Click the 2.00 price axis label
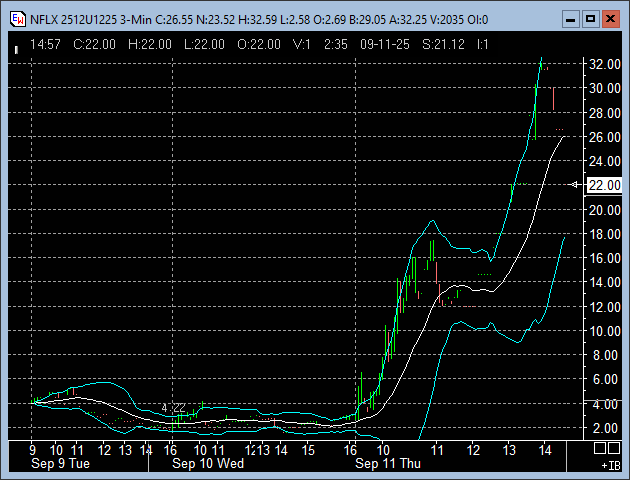Screen dimensions: 630x480 click(x=607, y=428)
